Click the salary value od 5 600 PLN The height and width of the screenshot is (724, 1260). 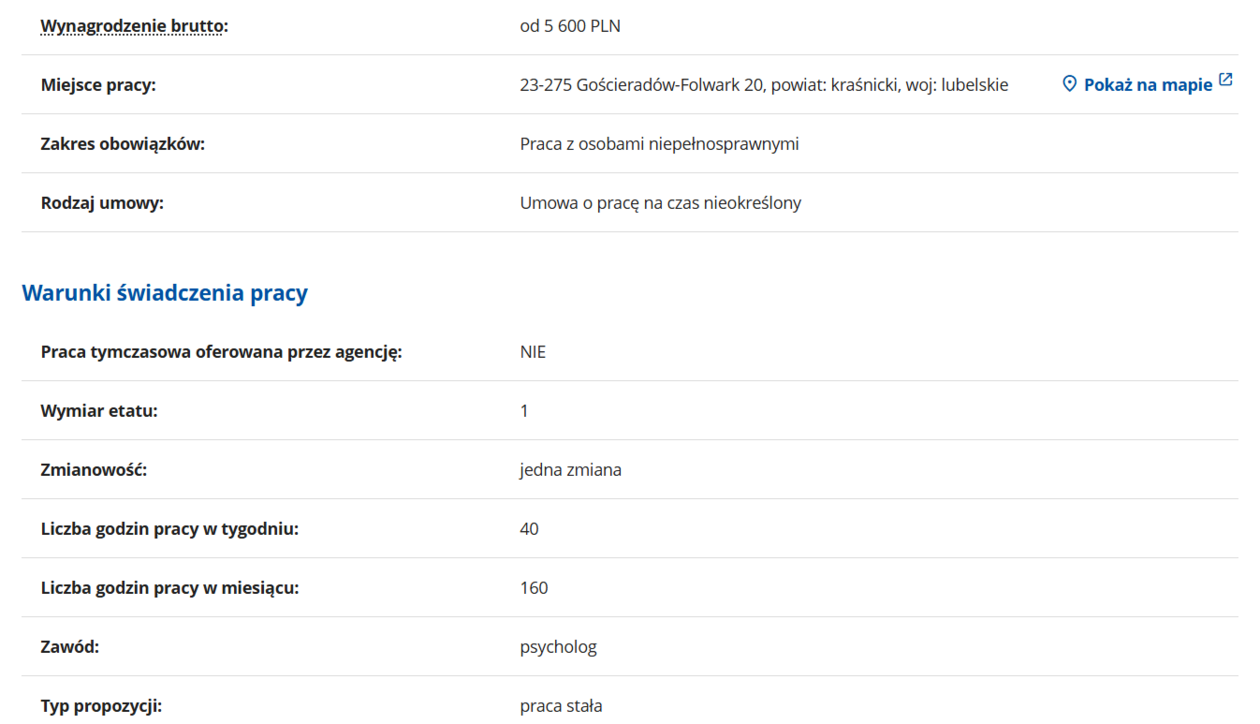click(x=570, y=26)
